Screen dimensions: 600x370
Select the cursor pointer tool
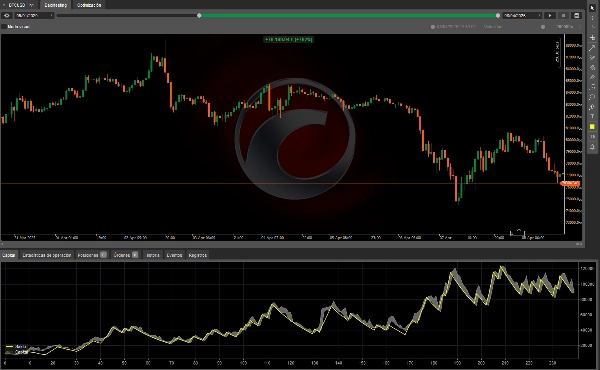click(592, 8)
